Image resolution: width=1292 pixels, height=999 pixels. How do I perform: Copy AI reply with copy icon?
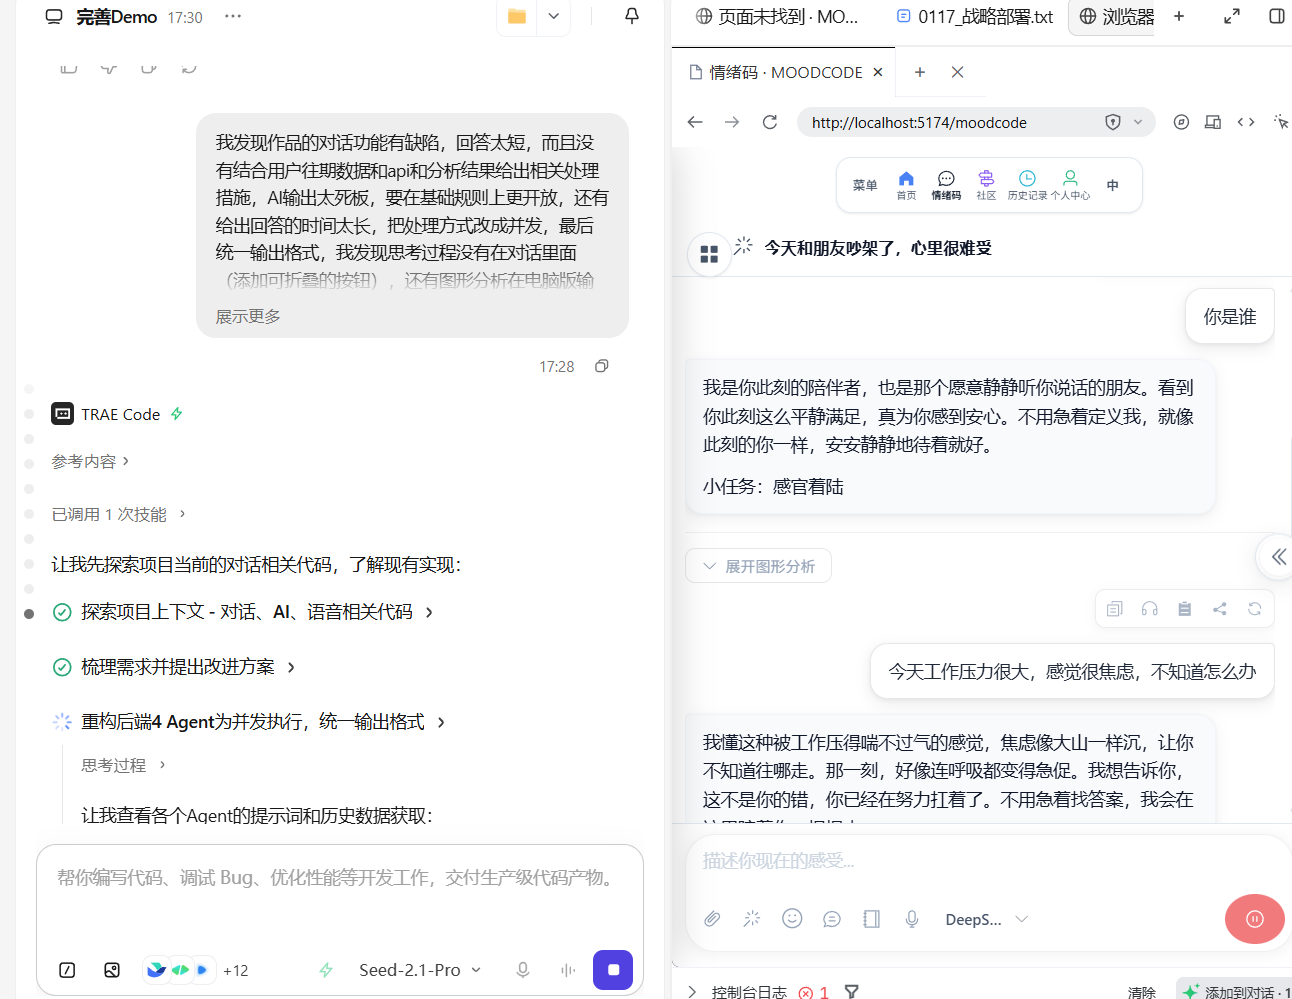(1115, 609)
